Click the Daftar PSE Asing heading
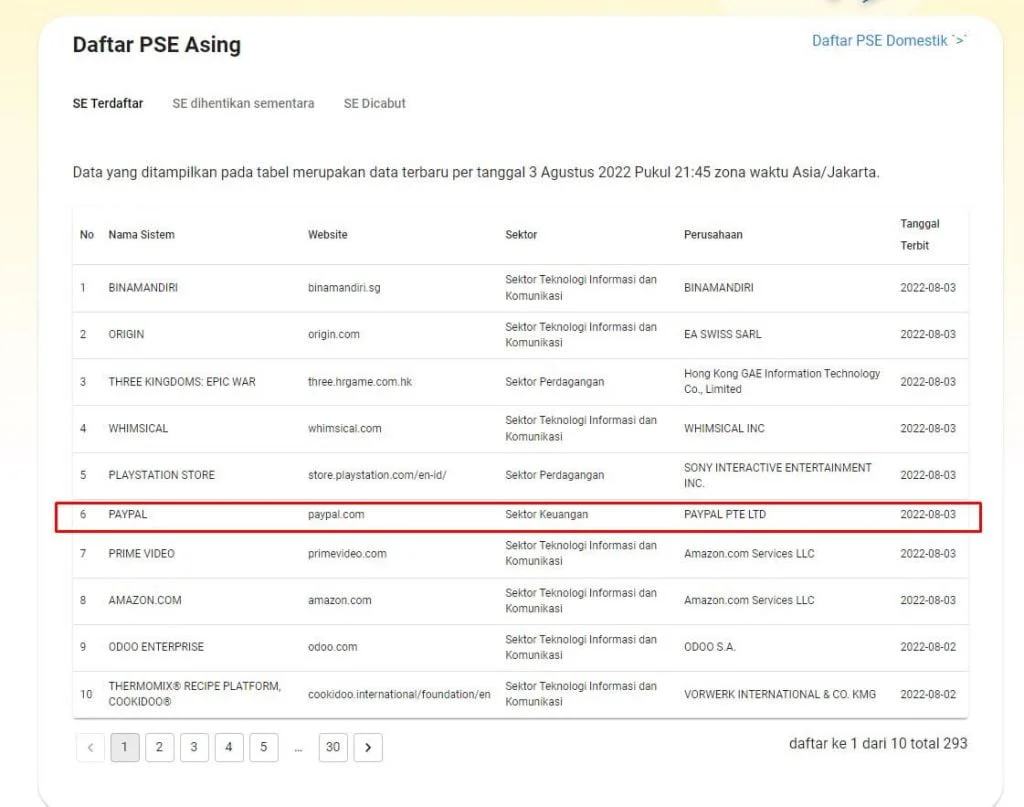 [x=157, y=44]
